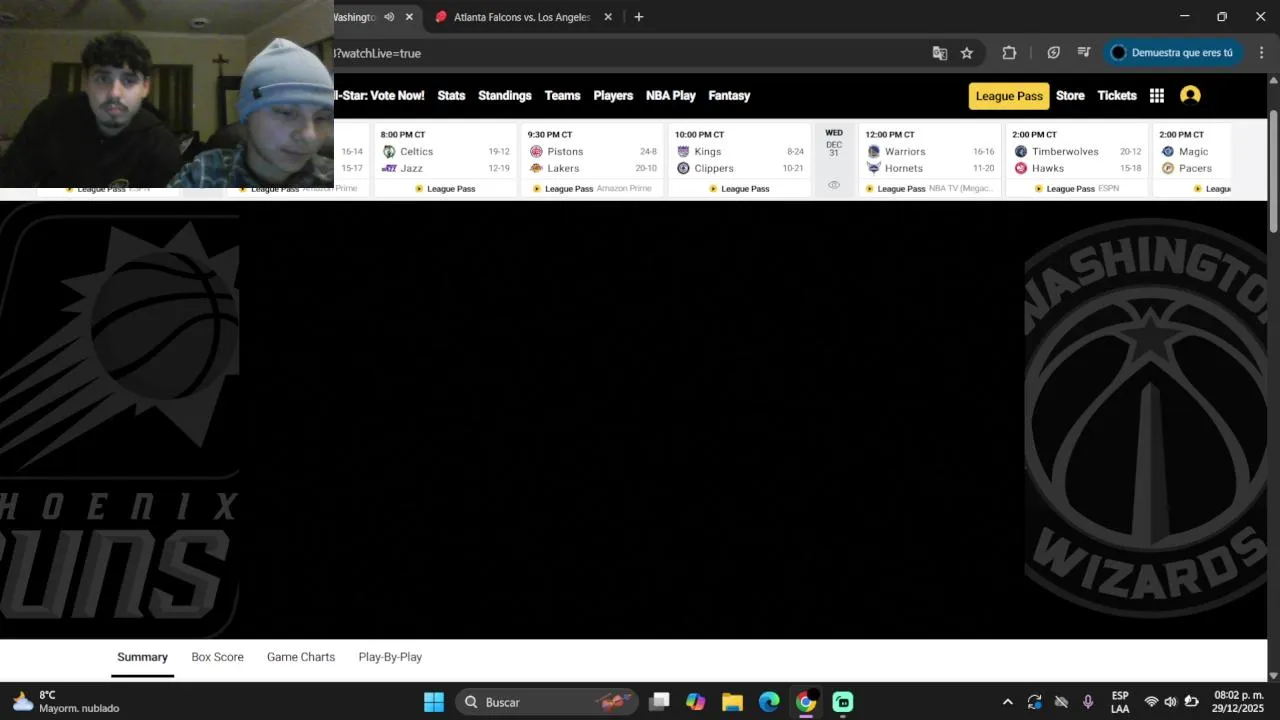This screenshot has width=1280, height=720.
Task: Open the Tickets link
Action: 1117,96
